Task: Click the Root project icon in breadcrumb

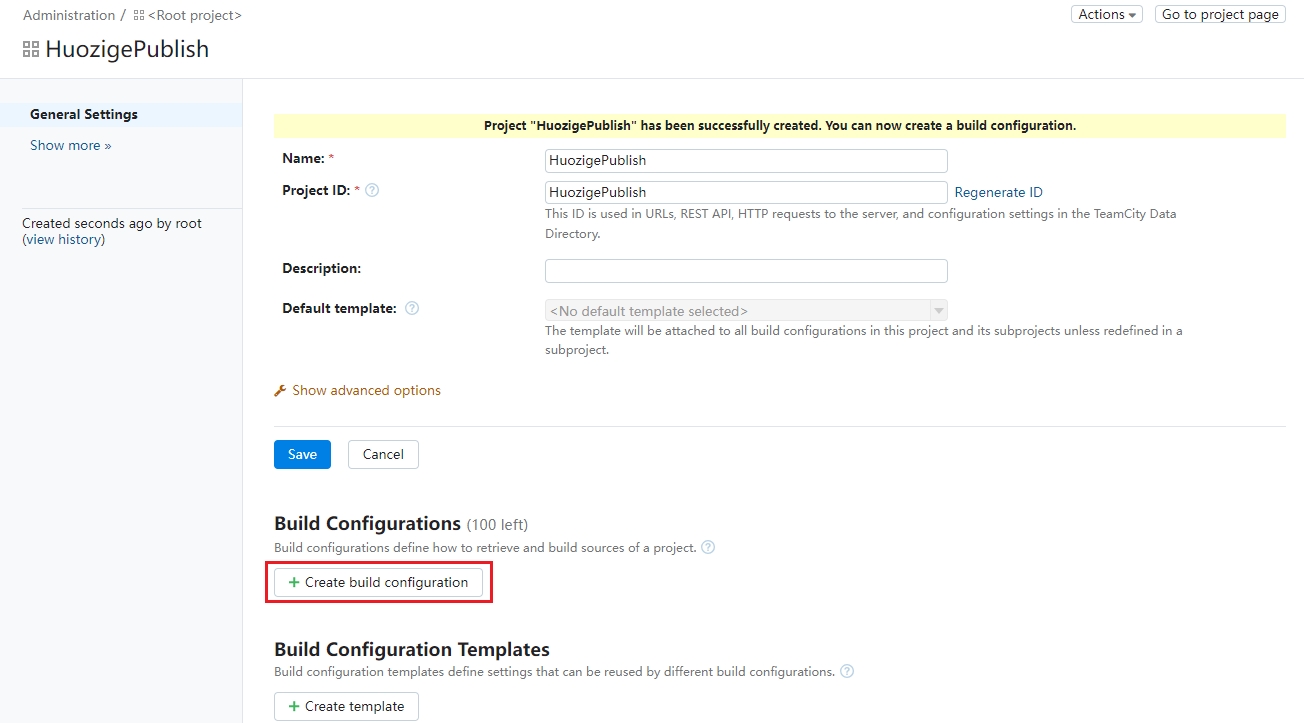Action: [138, 16]
